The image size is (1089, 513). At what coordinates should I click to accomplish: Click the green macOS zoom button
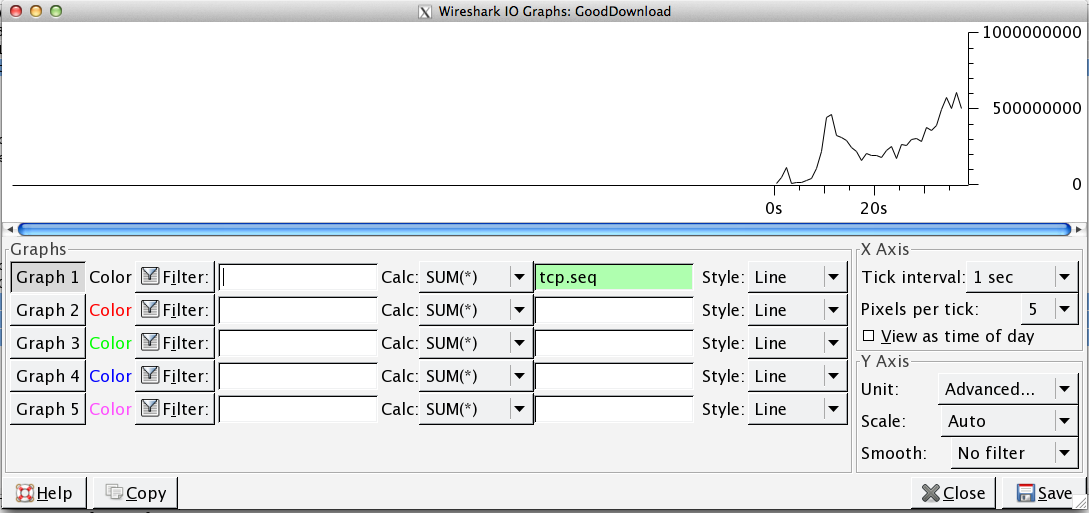[x=56, y=11]
